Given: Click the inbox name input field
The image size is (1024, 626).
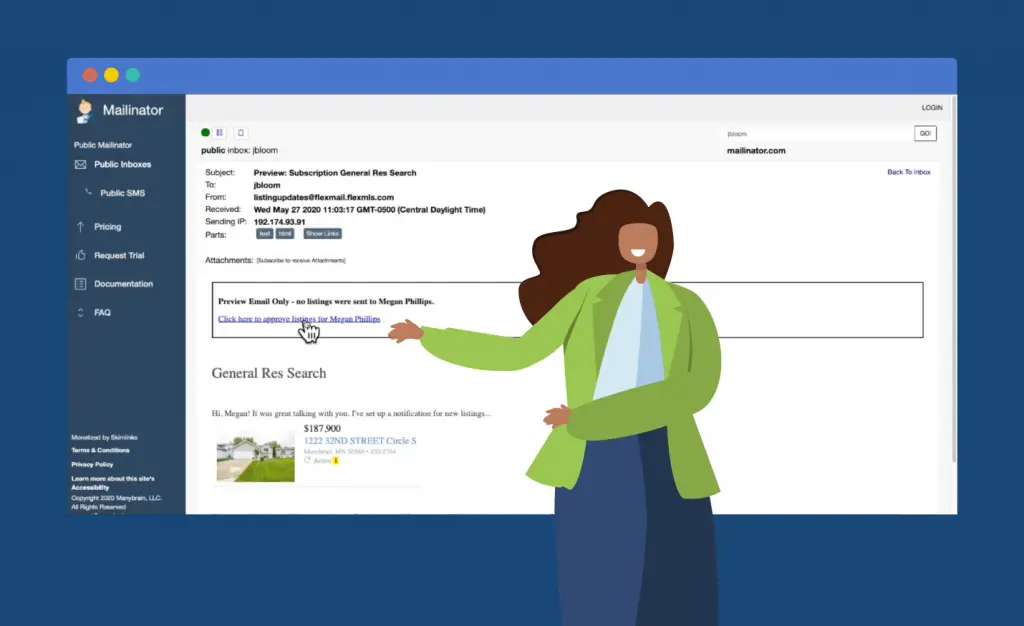Looking at the screenshot, I should [815, 133].
